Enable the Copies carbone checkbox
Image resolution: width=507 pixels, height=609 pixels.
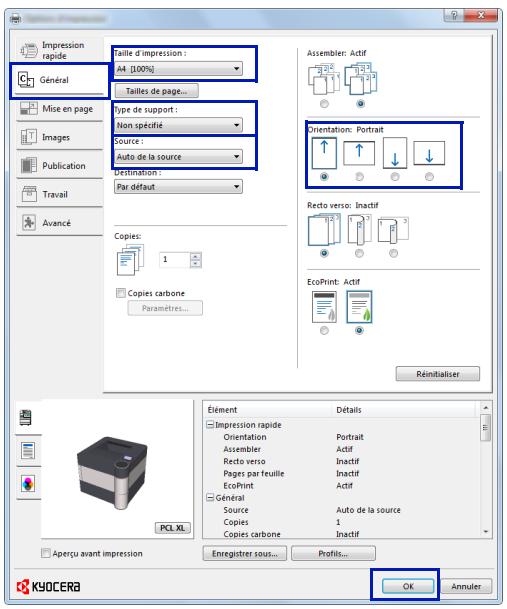click(121, 293)
